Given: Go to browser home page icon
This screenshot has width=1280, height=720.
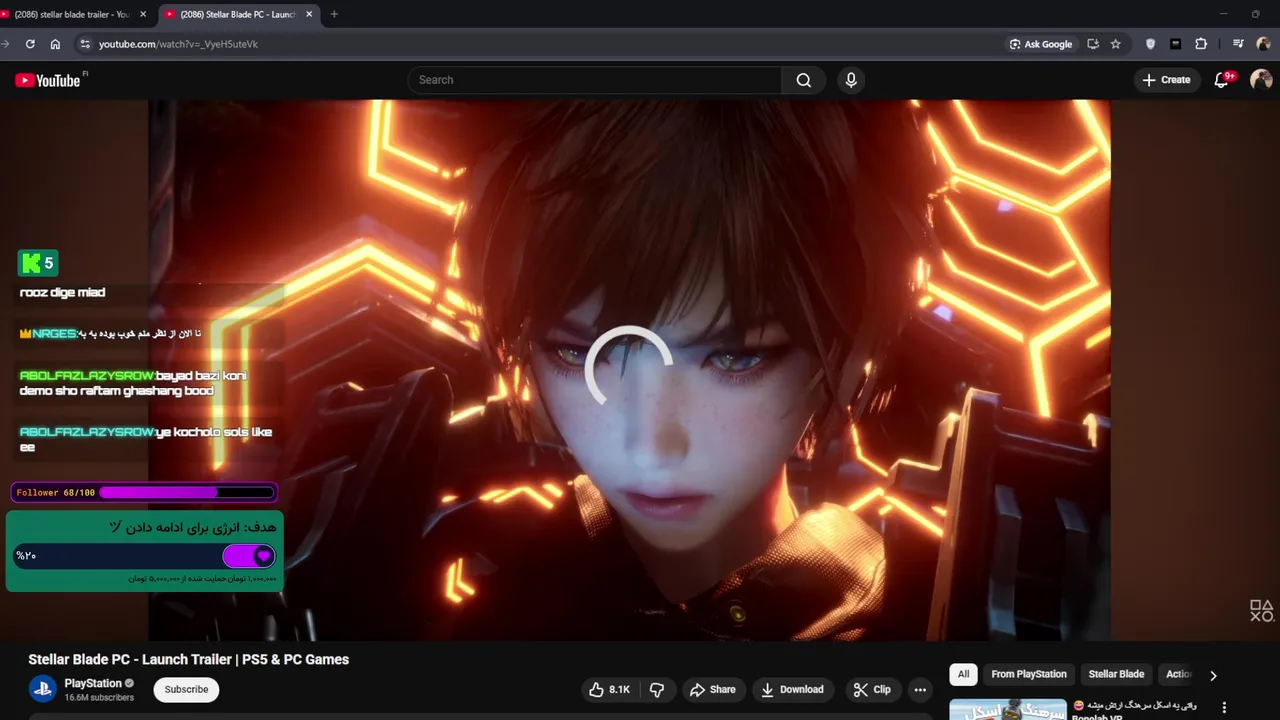Looking at the screenshot, I should (x=55, y=44).
